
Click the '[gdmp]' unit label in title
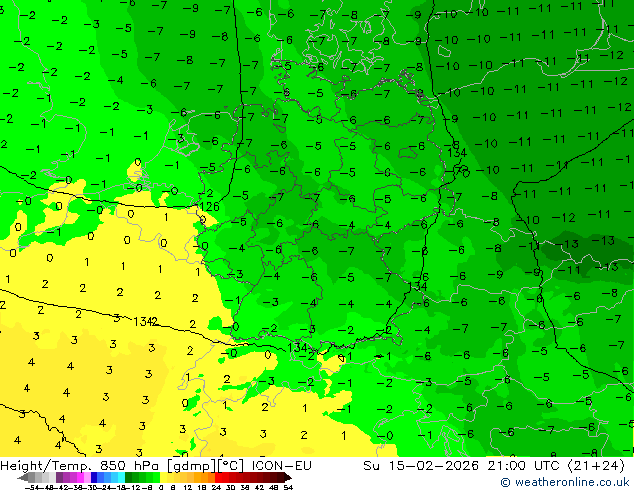coord(192,466)
